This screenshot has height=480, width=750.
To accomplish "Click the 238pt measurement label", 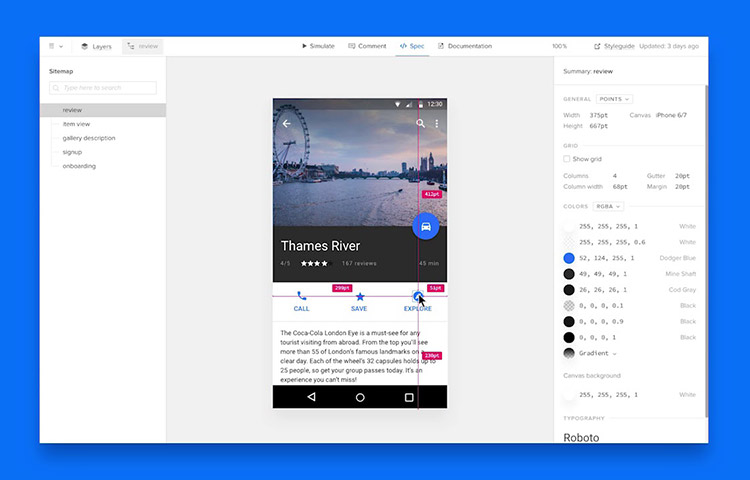I will click(432, 356).
